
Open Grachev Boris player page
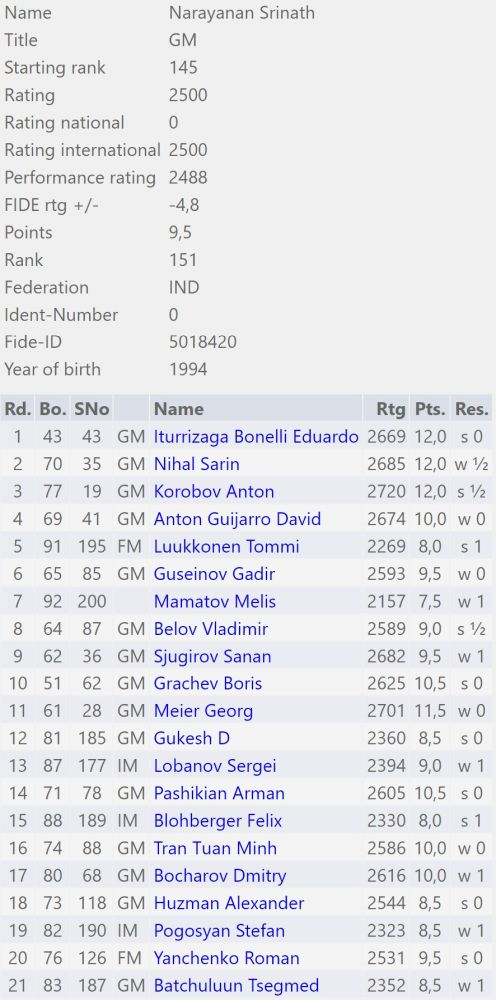pos(208,684)
